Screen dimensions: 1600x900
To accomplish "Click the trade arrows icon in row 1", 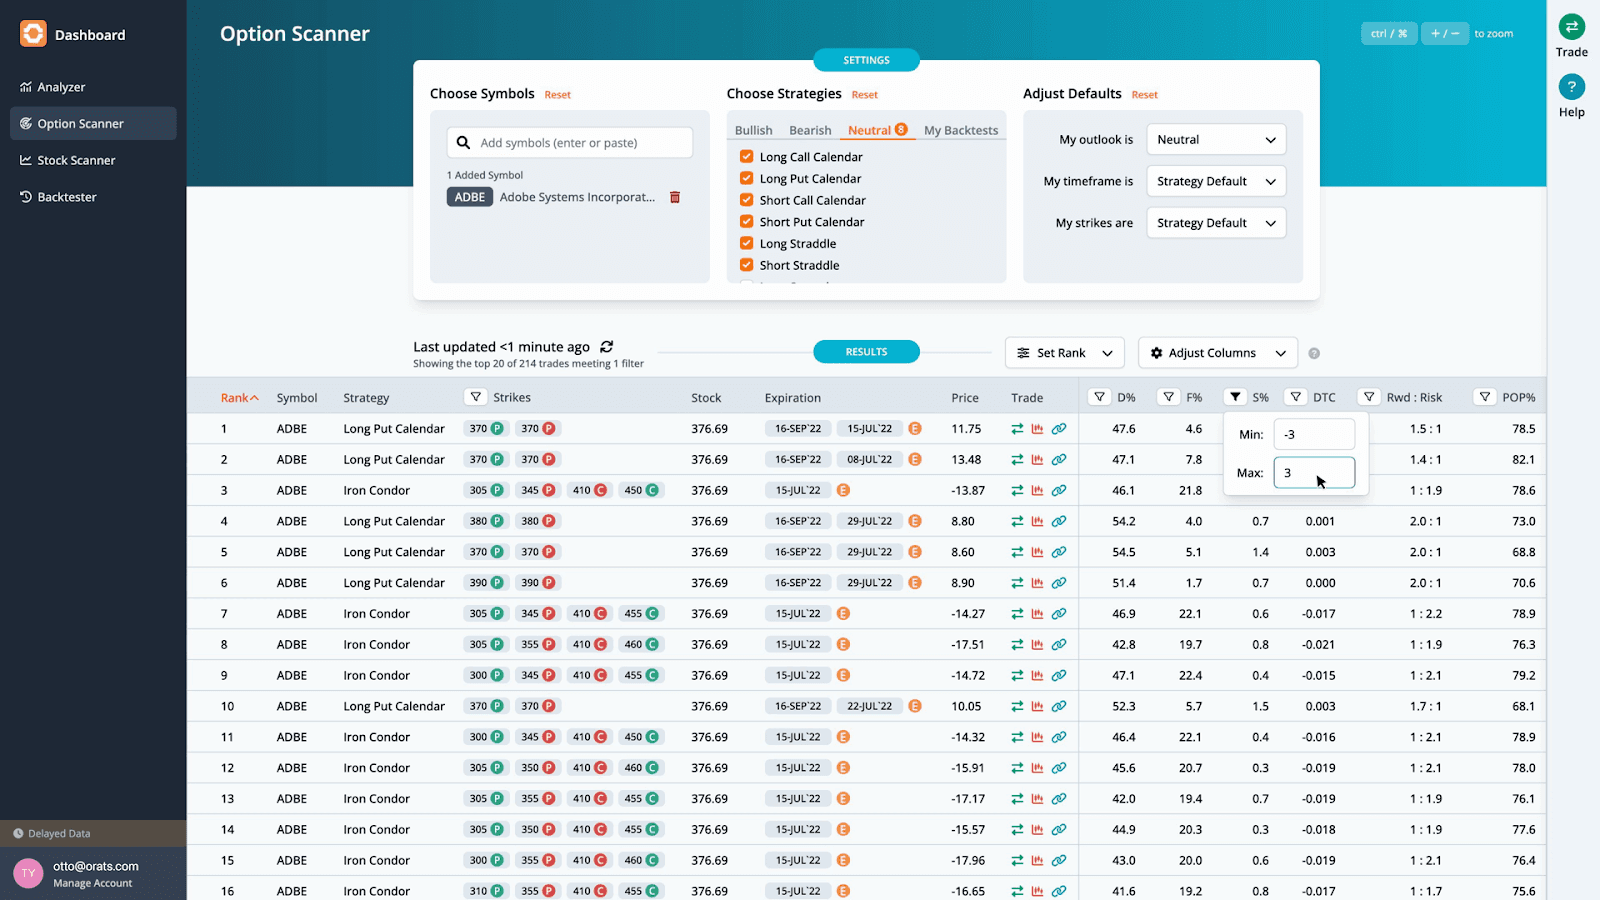I will [1017, 429].
